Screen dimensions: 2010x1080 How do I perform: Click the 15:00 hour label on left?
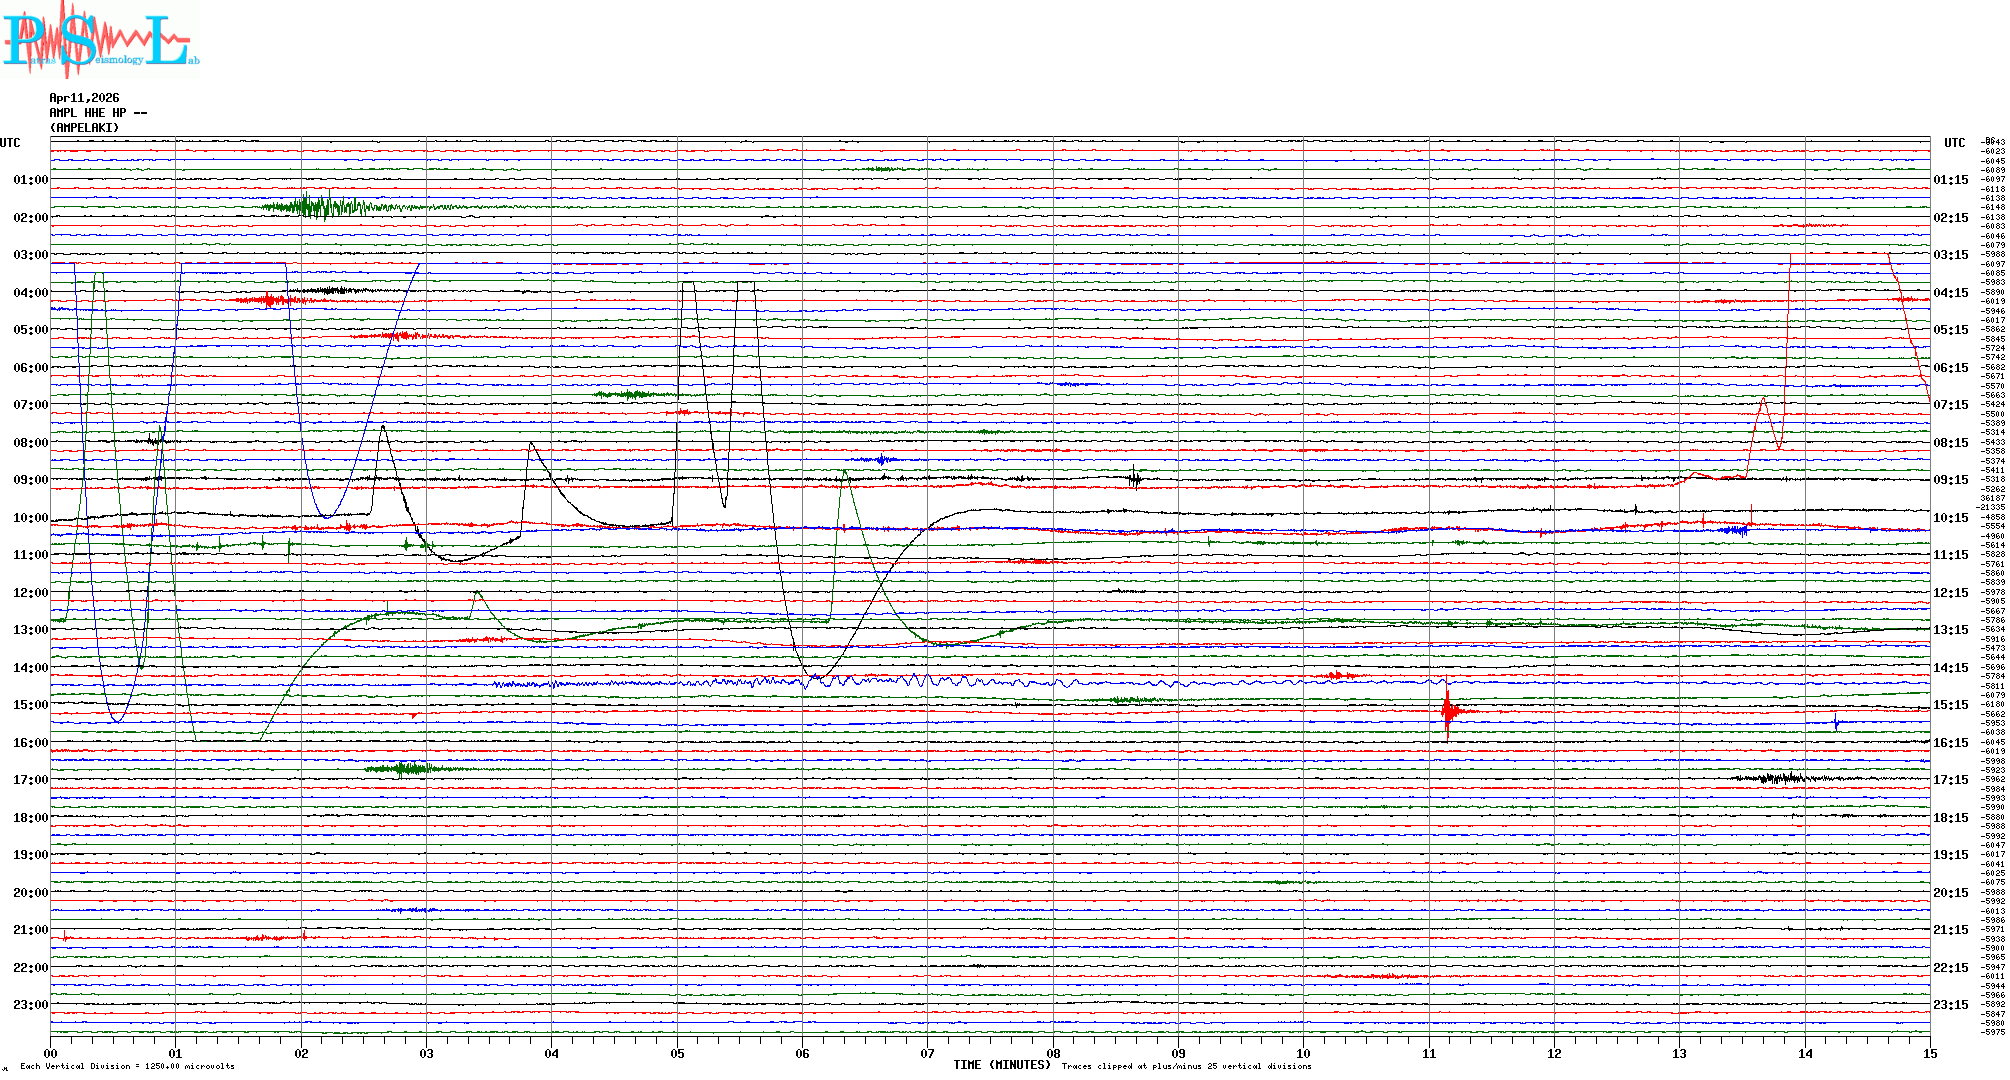coord(30,705)
